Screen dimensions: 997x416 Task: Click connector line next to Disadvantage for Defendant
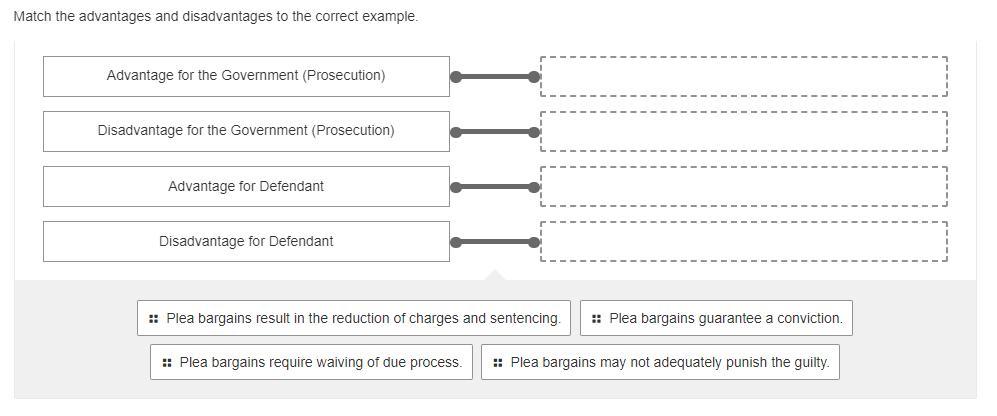(x=495, y=242)
